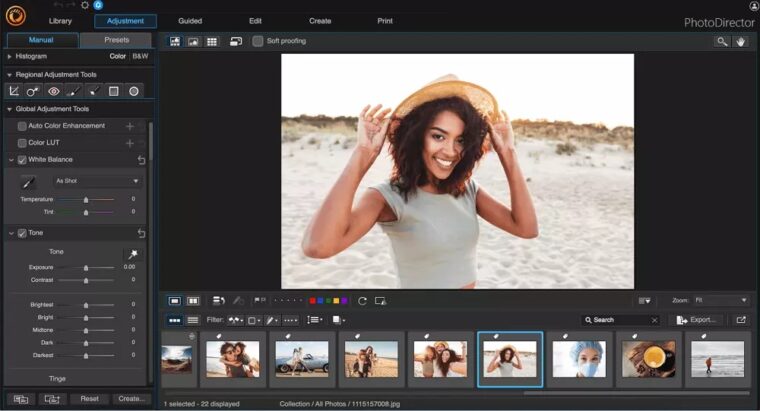Select the red color label swatch
This screenshot has height=411, width=760.
coord(313,301)
